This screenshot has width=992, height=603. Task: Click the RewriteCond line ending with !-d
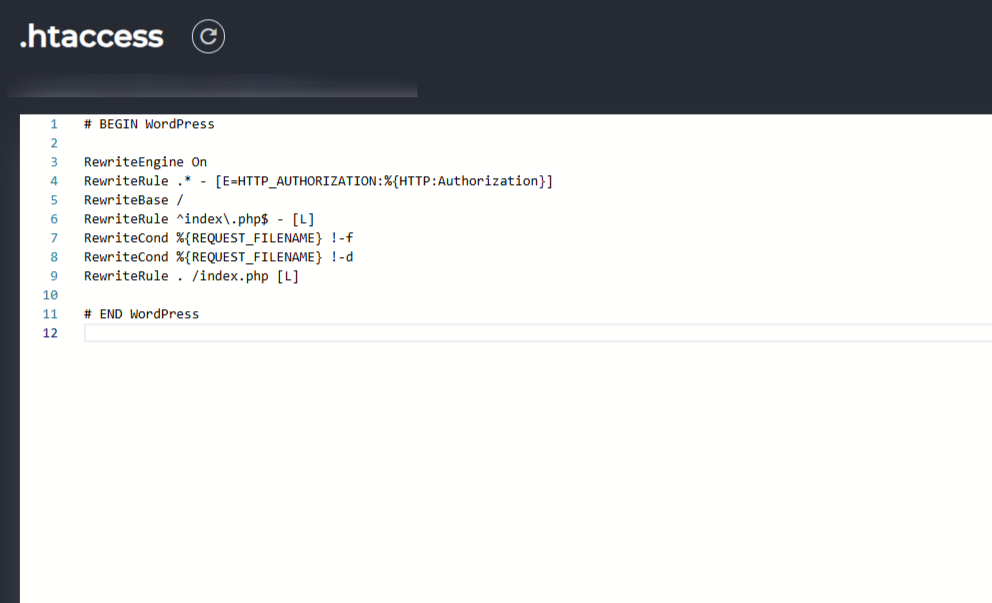click(x=218, y=257)
